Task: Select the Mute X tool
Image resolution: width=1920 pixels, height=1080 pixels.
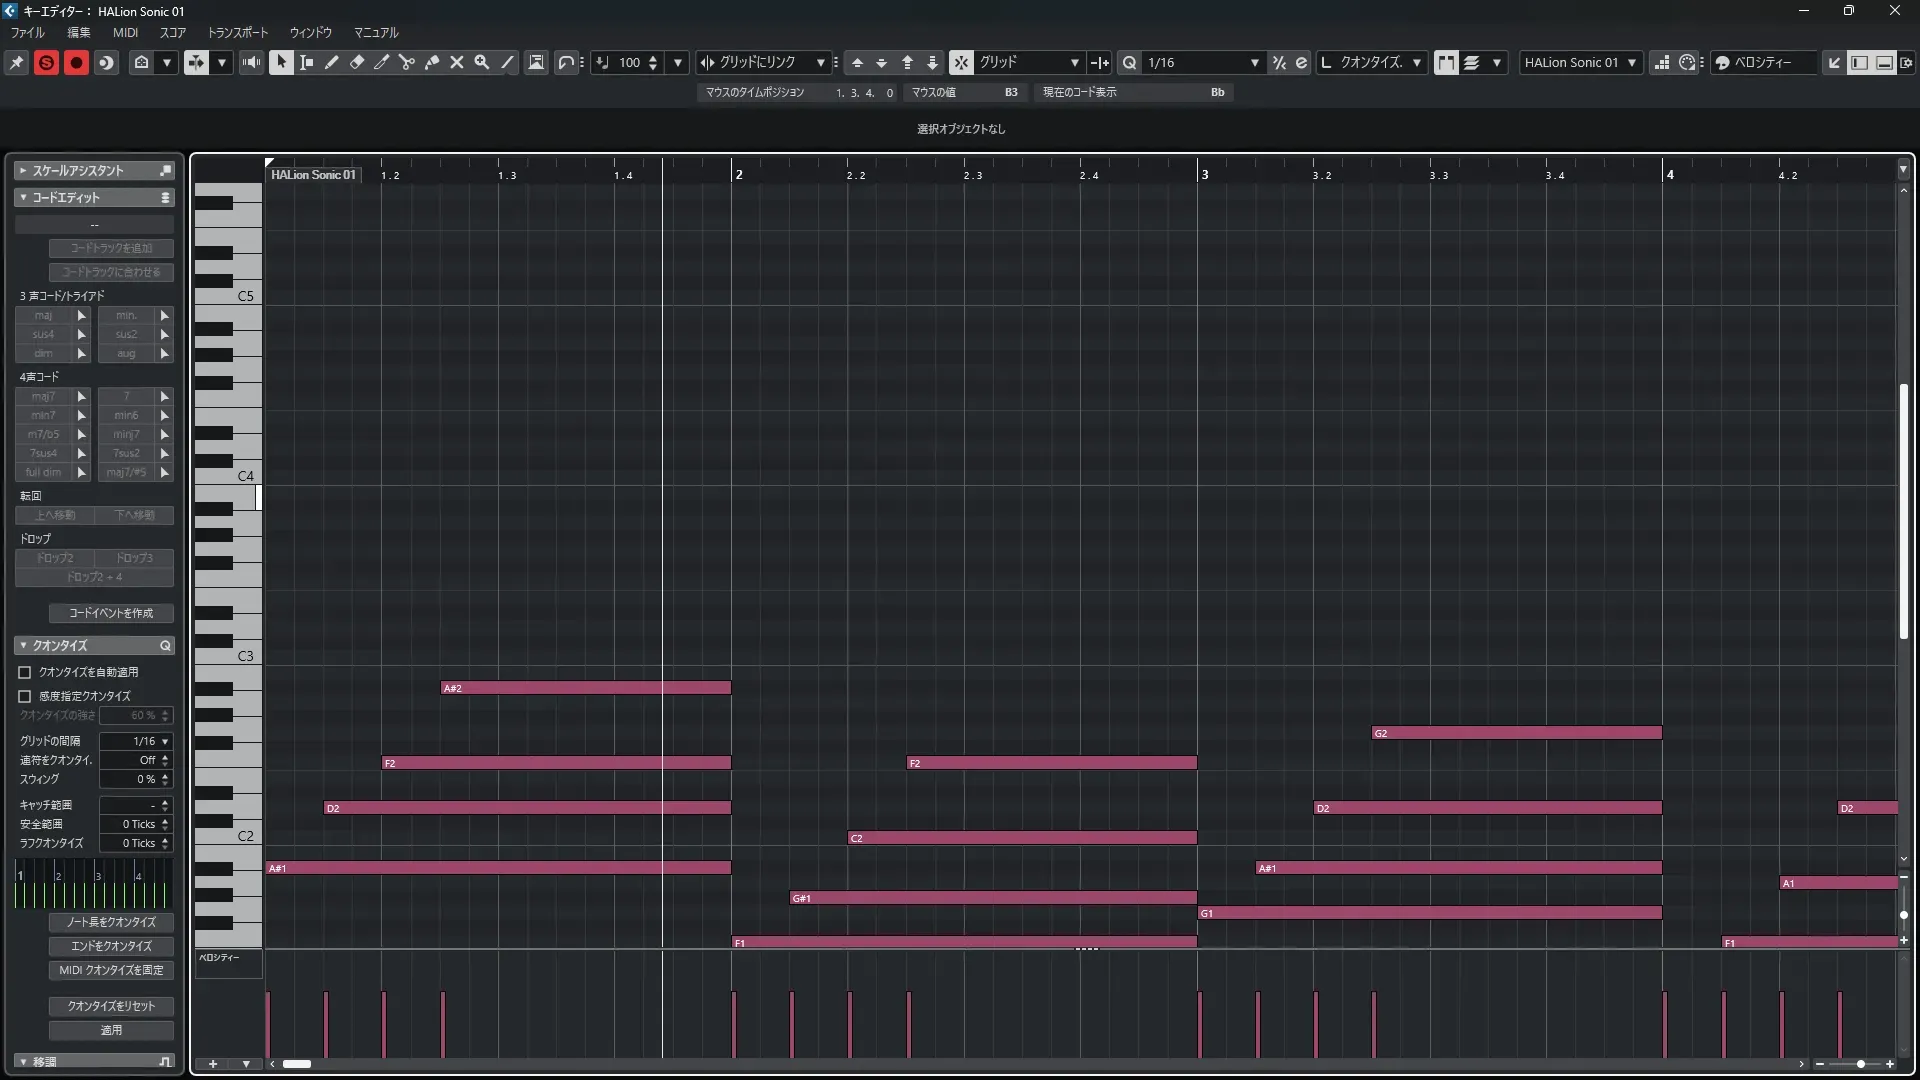Action: coord(457,62)
